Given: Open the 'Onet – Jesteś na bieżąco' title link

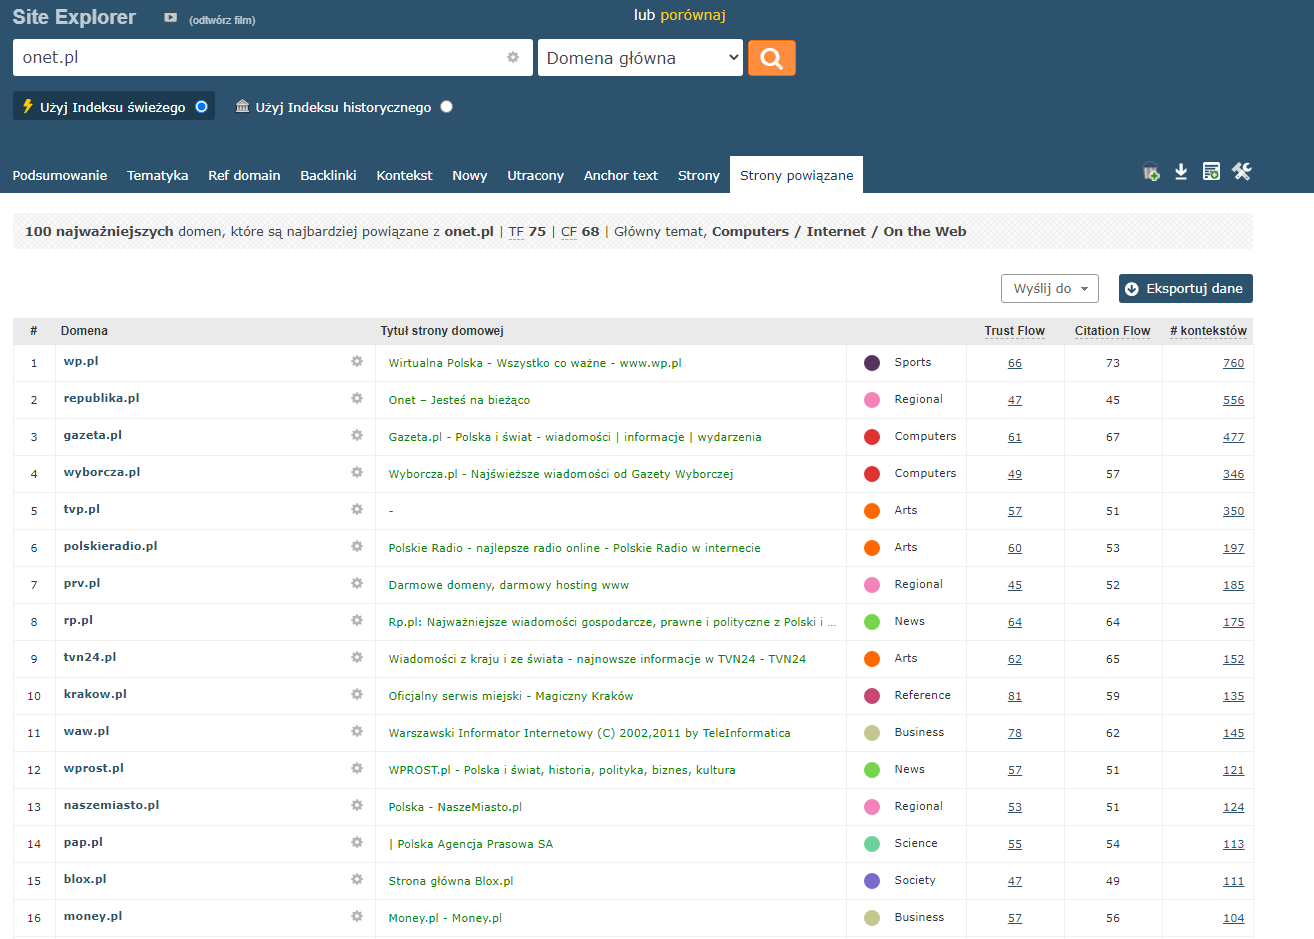Looking at the screenshot, I should 459,400.
